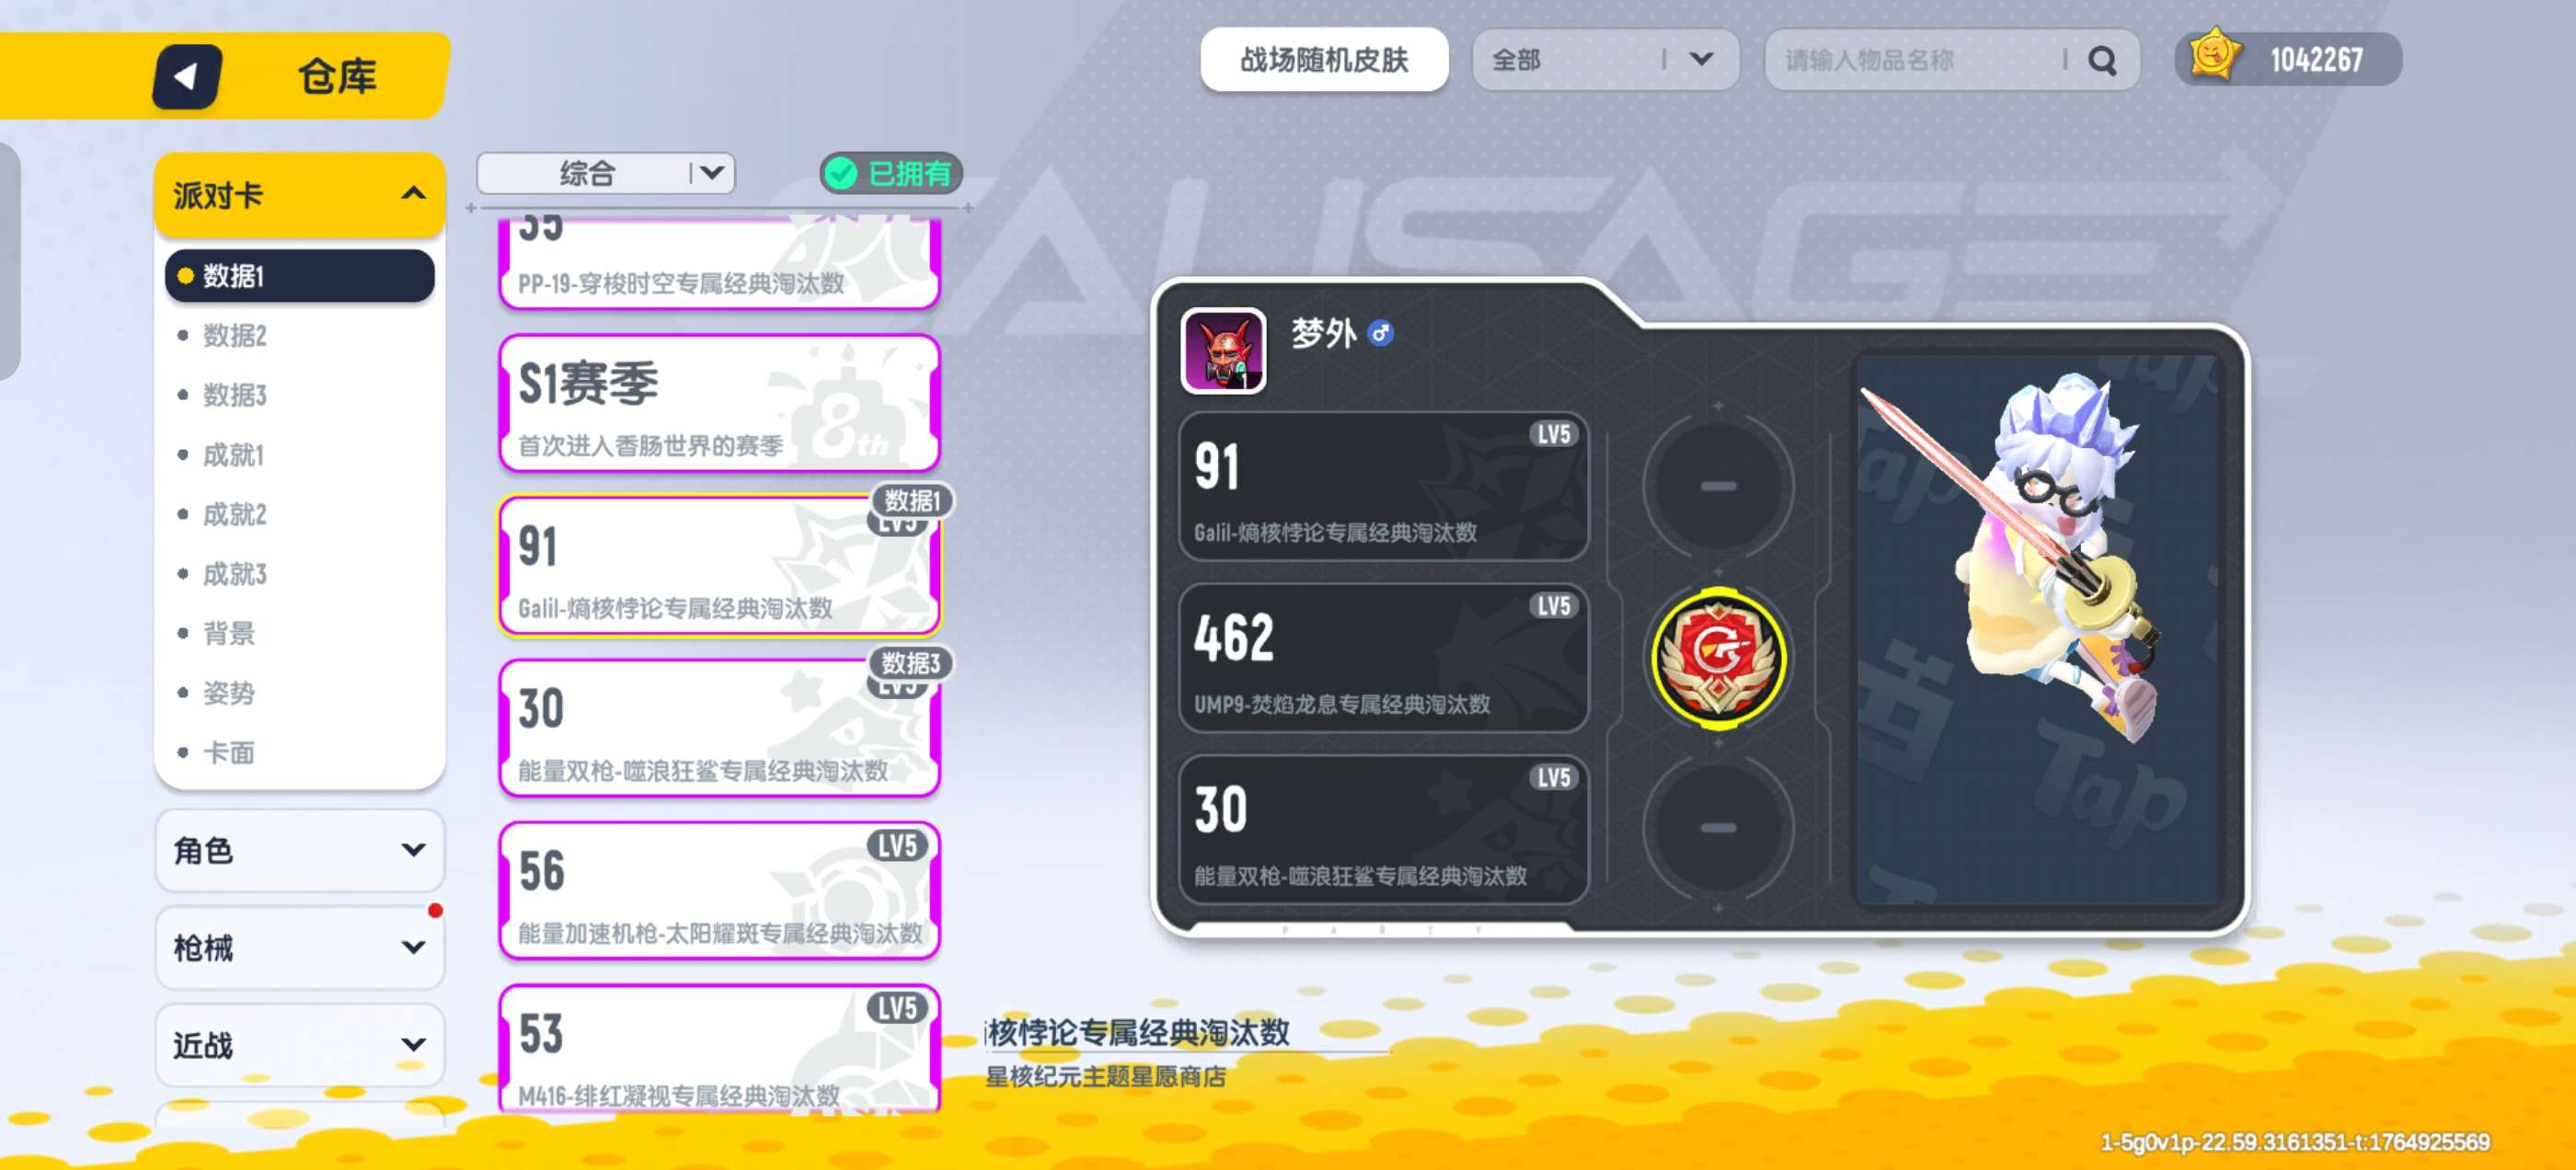The height and width of the screenshot is (1170, 2576).
Task: Select the S1赛季 card
Action: (719, 403)
